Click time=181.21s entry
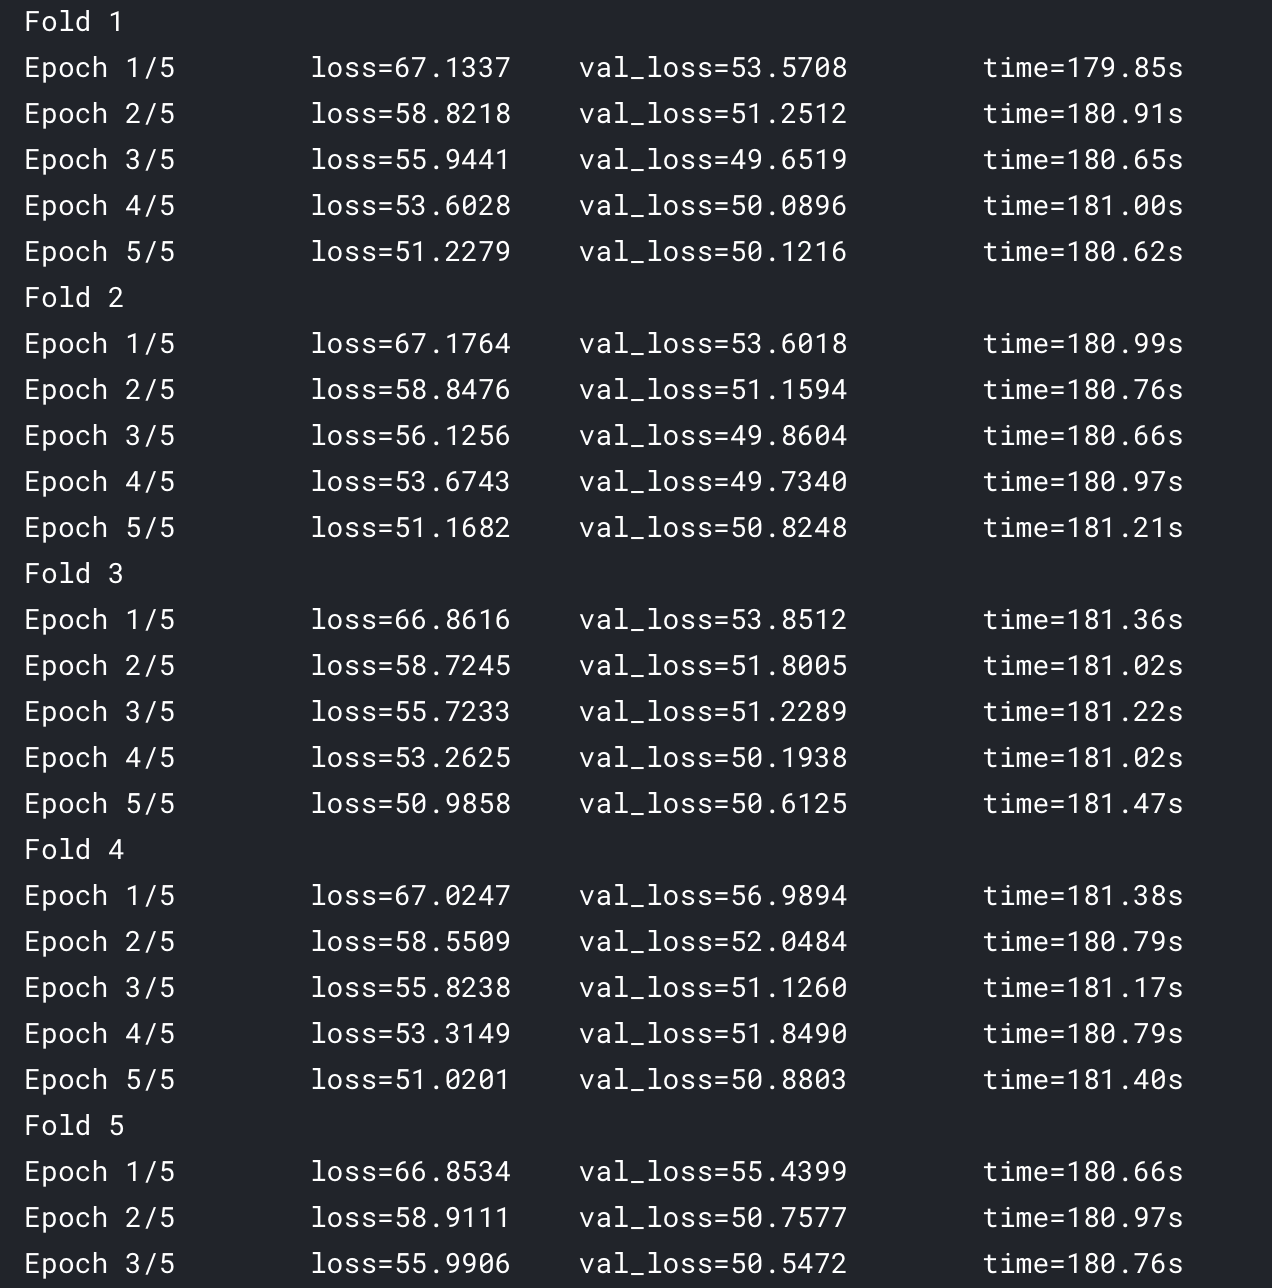Screen dimensions: 1272x1288 (x=1082, y=528)
